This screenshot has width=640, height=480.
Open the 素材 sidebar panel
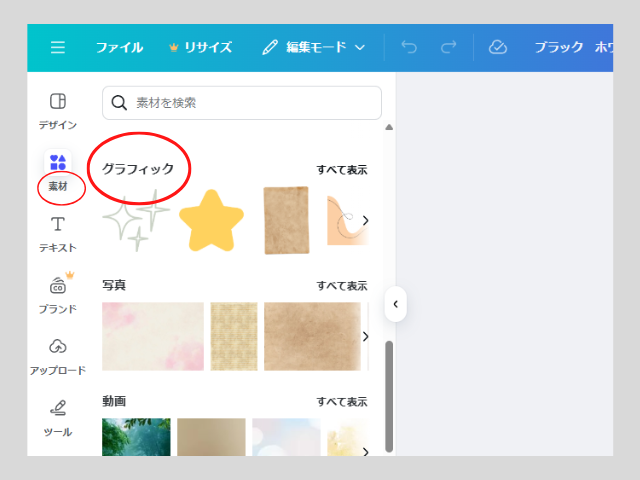pyautogui.click(x=58, y=172)
